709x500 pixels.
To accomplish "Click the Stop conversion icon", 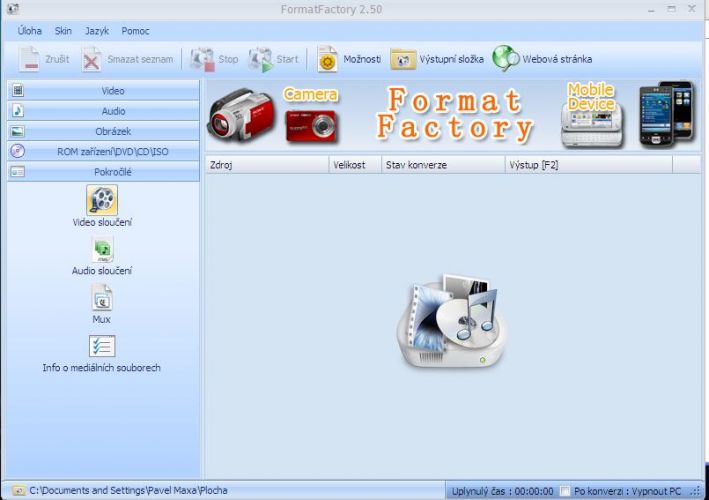I will (202, 59).
